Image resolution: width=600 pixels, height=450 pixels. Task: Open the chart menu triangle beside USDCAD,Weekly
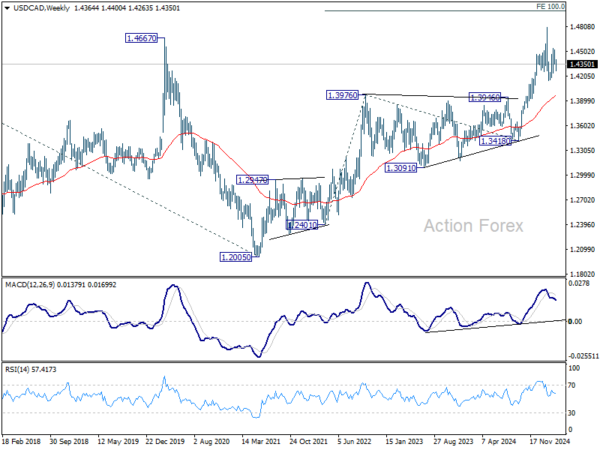point(7,8)
